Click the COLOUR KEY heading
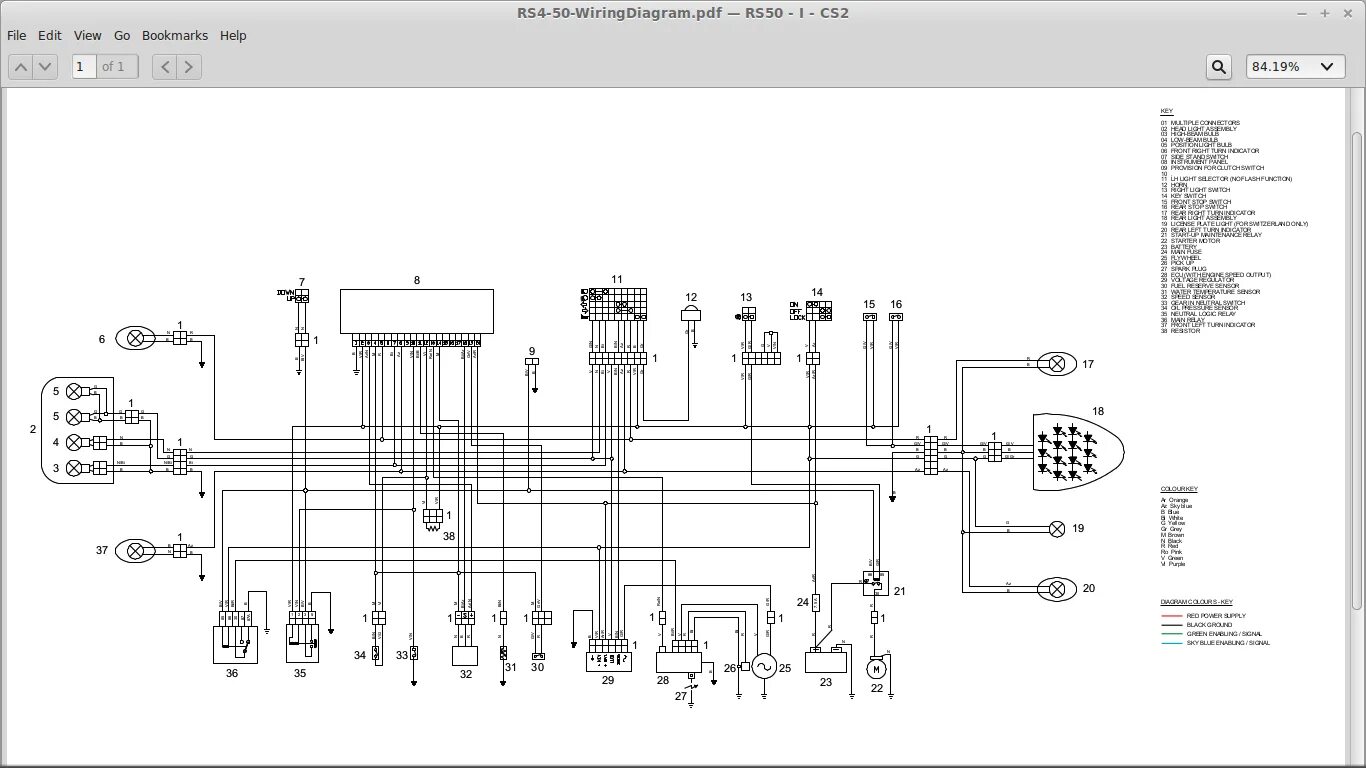Screen dimensions: 1366x768 point(1179,489)
